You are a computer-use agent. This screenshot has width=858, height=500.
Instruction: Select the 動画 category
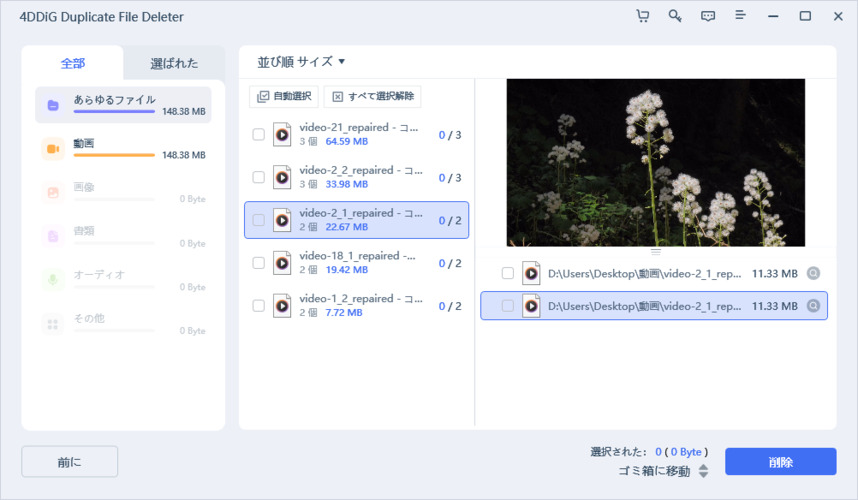123,149
